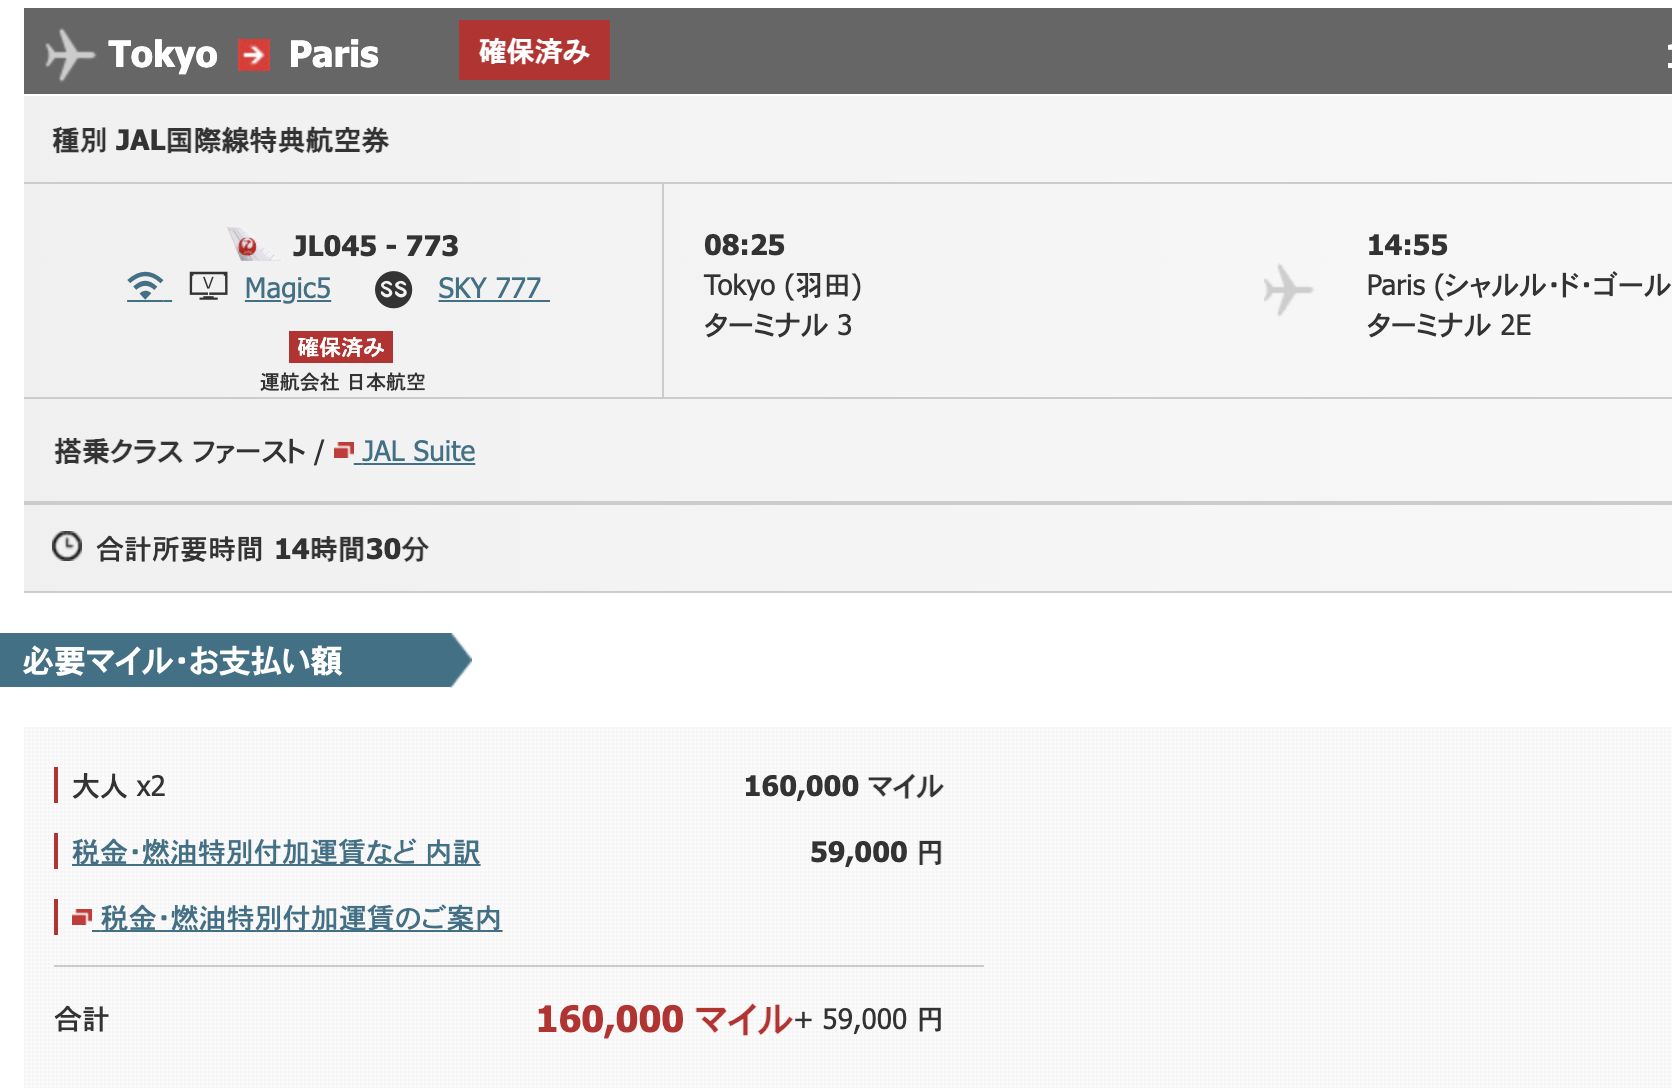Click the 160,000 マイル value in the 大人 x2 row
Screen dimensions: 1672x1088
[x=843, y=786]
